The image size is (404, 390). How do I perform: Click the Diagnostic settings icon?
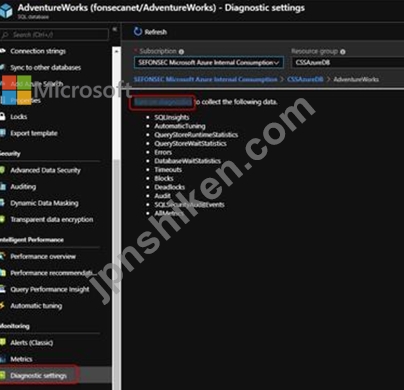[x=3, y=375]
